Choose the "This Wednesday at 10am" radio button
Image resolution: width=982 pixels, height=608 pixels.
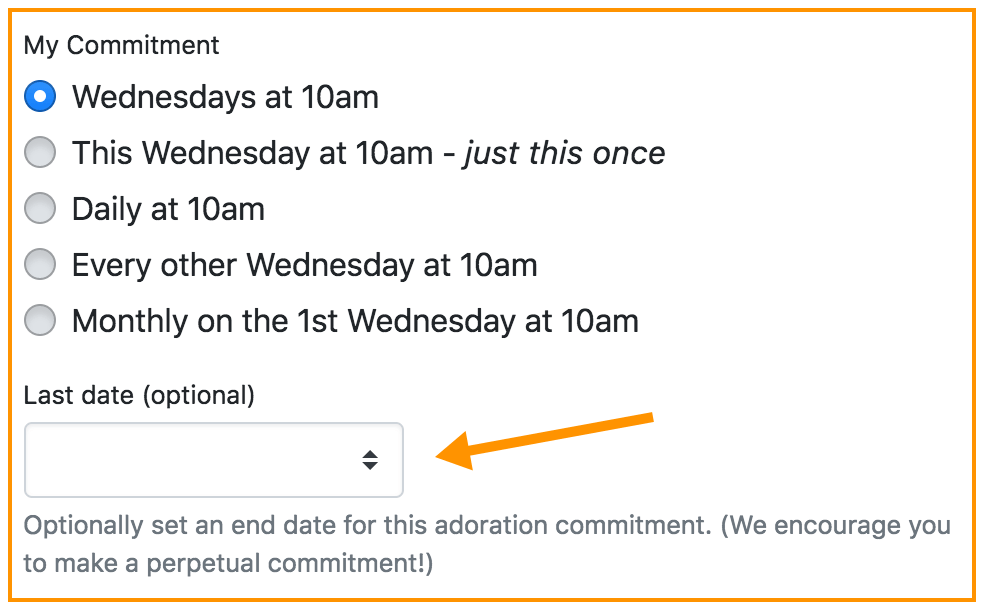(40, 153)
